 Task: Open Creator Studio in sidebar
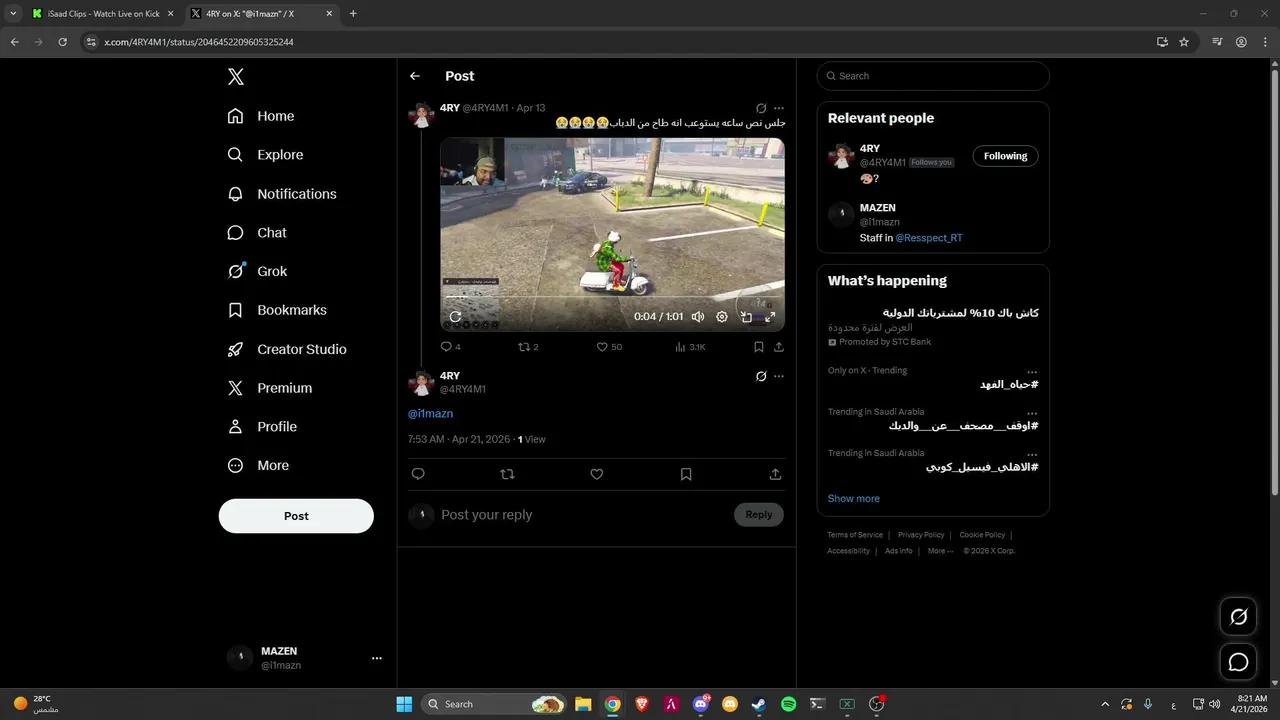[287, 349]
